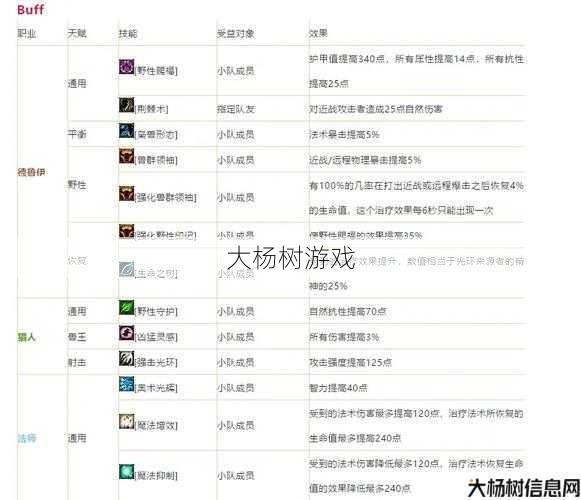Click the 受益对象 column header

[236, 34]
